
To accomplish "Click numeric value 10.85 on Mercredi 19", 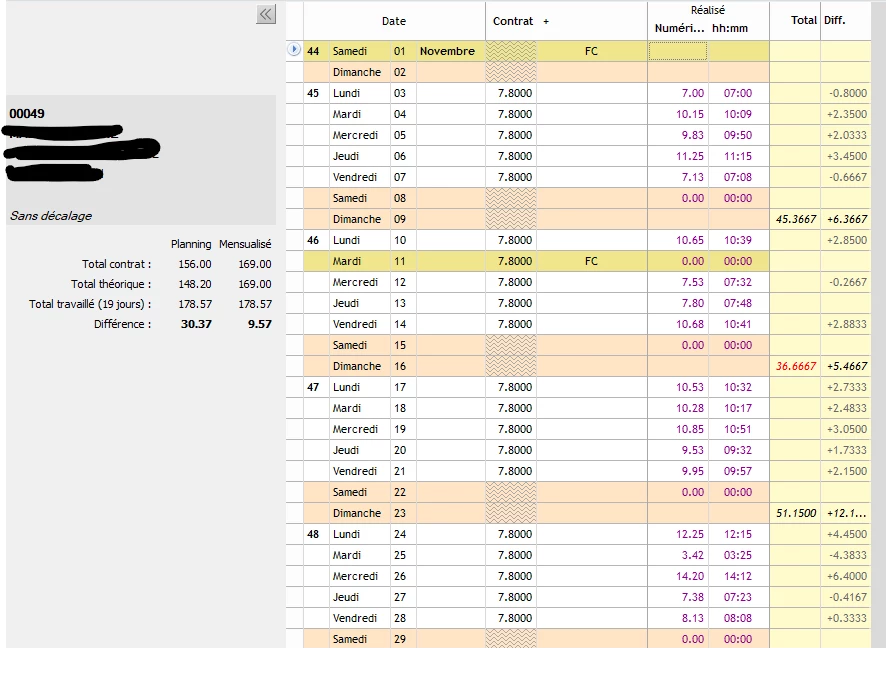I will (690, 429).
